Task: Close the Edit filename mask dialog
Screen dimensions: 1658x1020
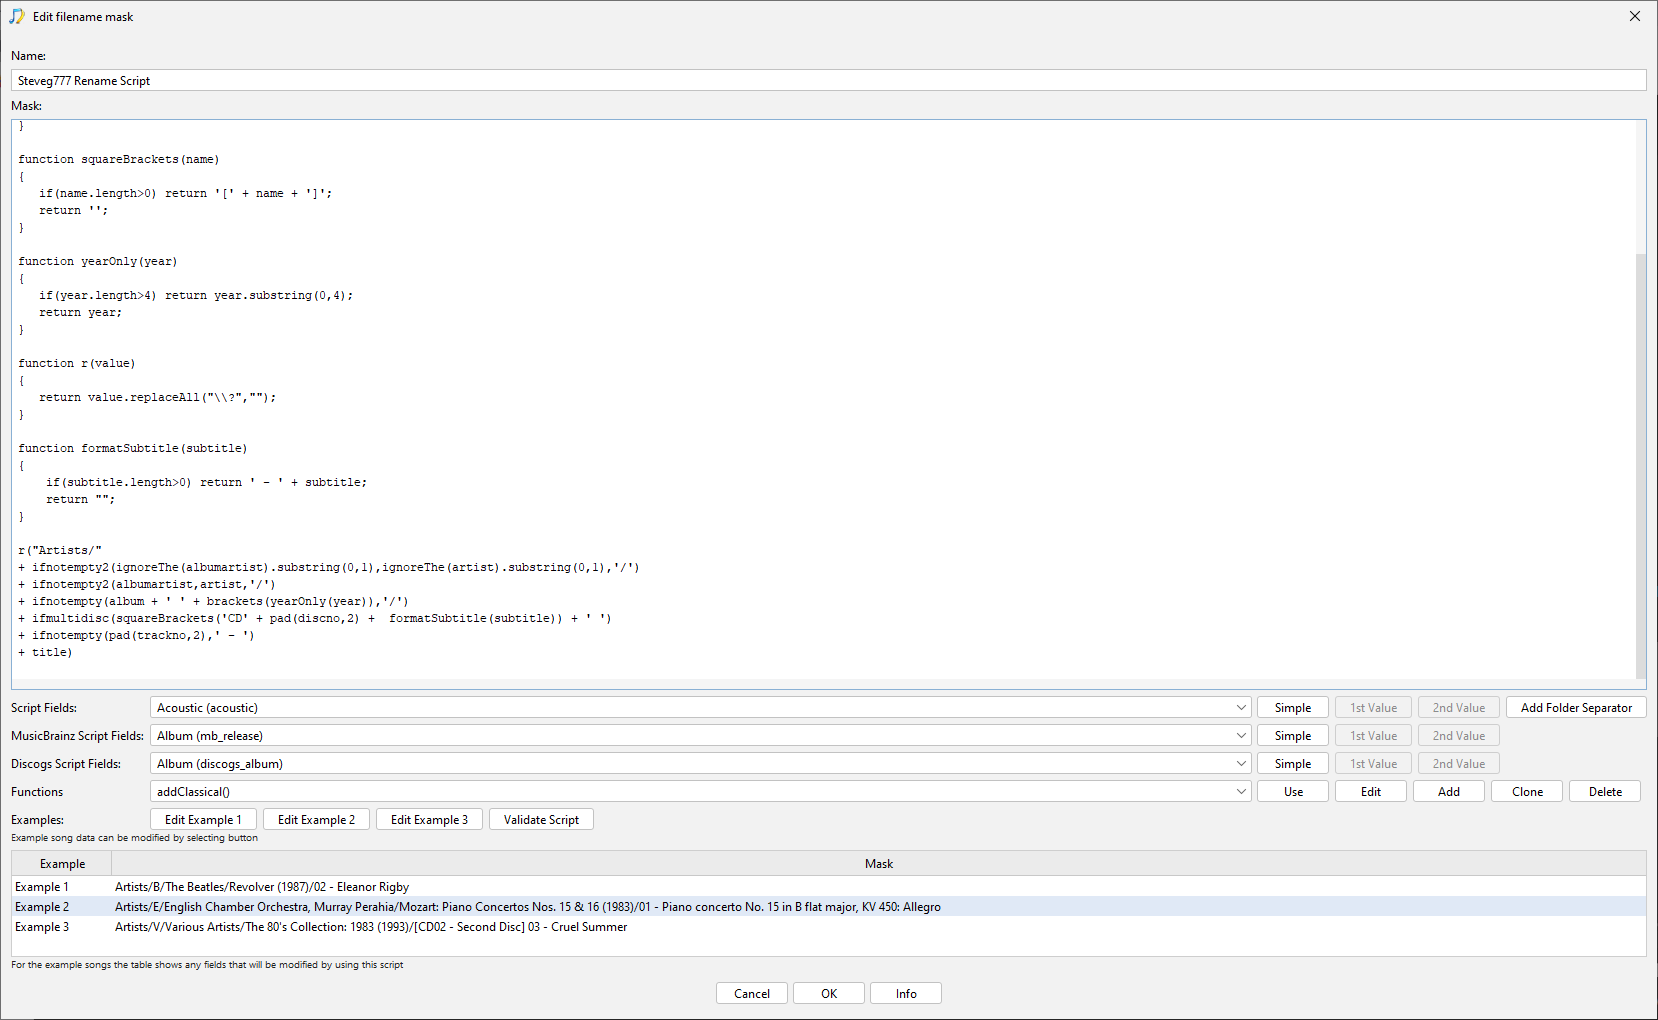Action: point(1635,17)
